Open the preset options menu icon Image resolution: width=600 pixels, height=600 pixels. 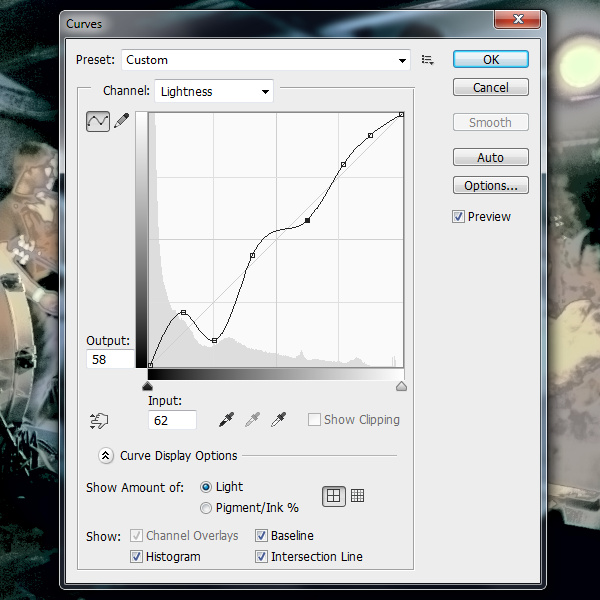coord(427,60)
